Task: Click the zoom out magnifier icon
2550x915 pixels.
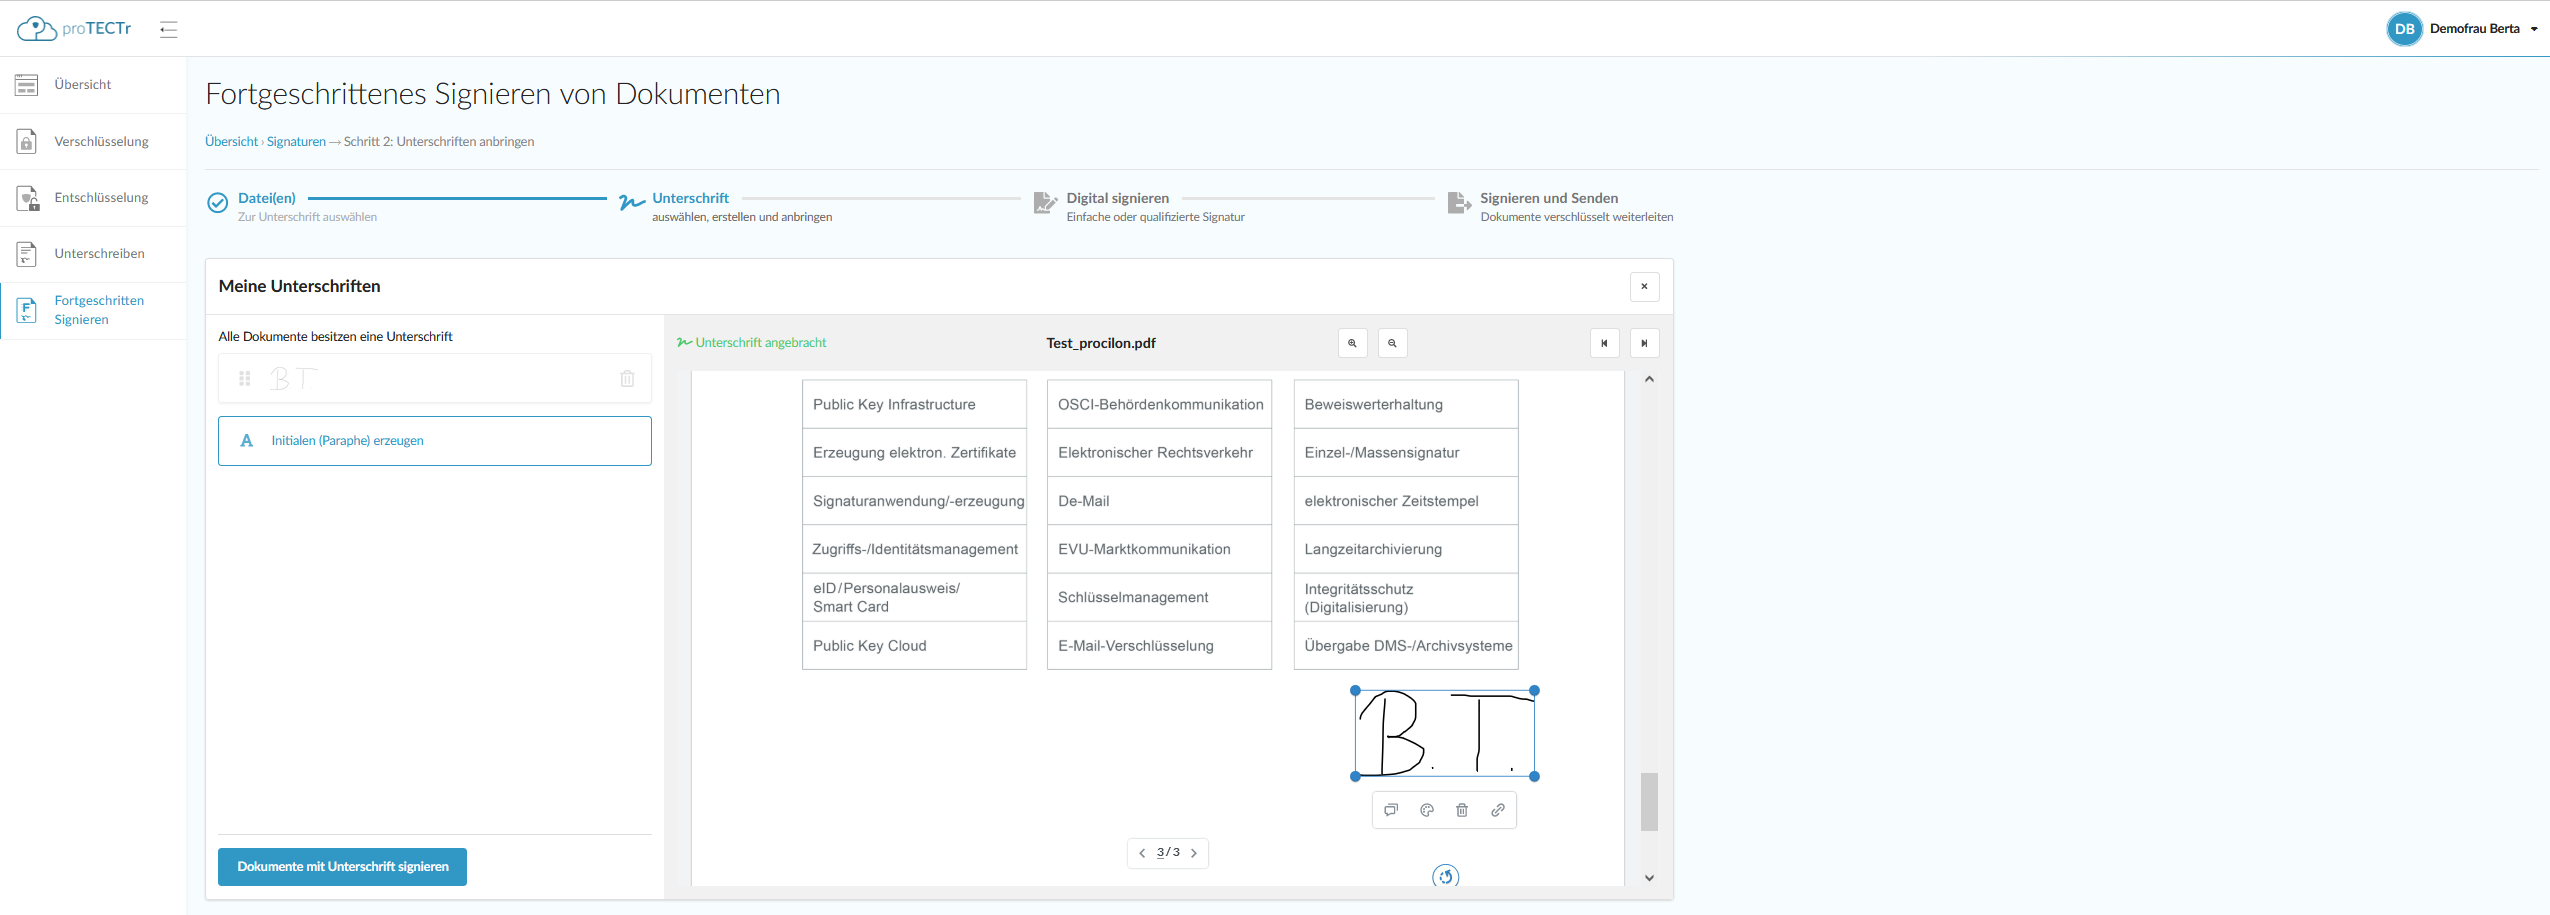Action: pyautogui.click(x=1392, y=343)
